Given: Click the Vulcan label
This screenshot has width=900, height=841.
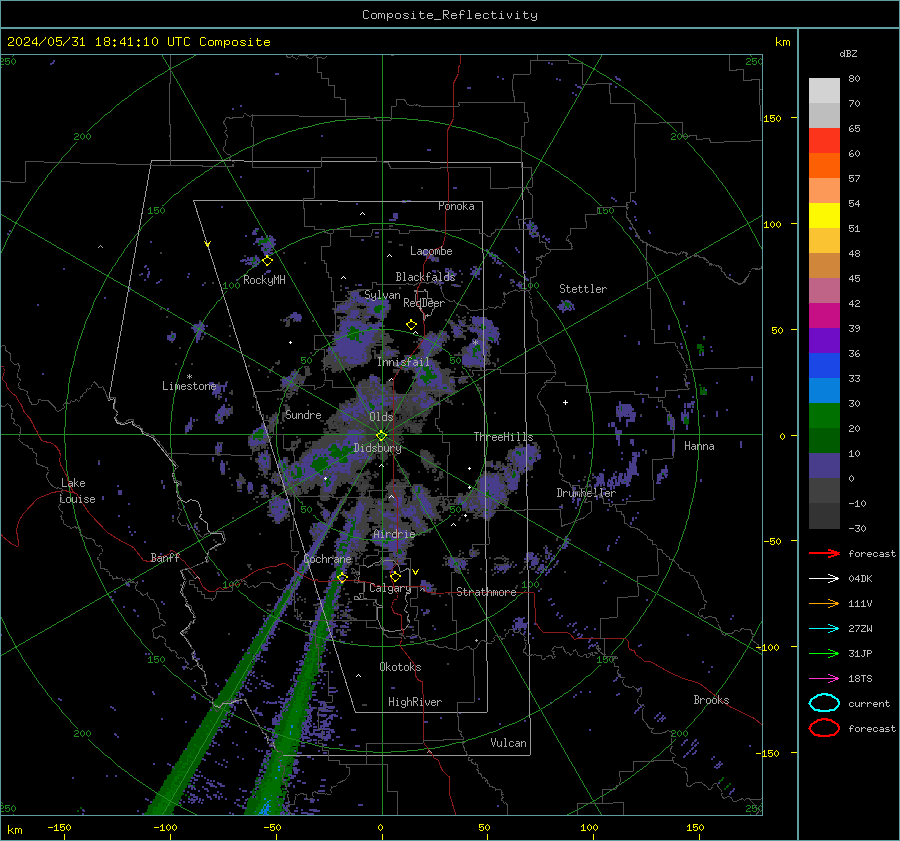Looking at the screenshot, I should (x=508, y=743).
